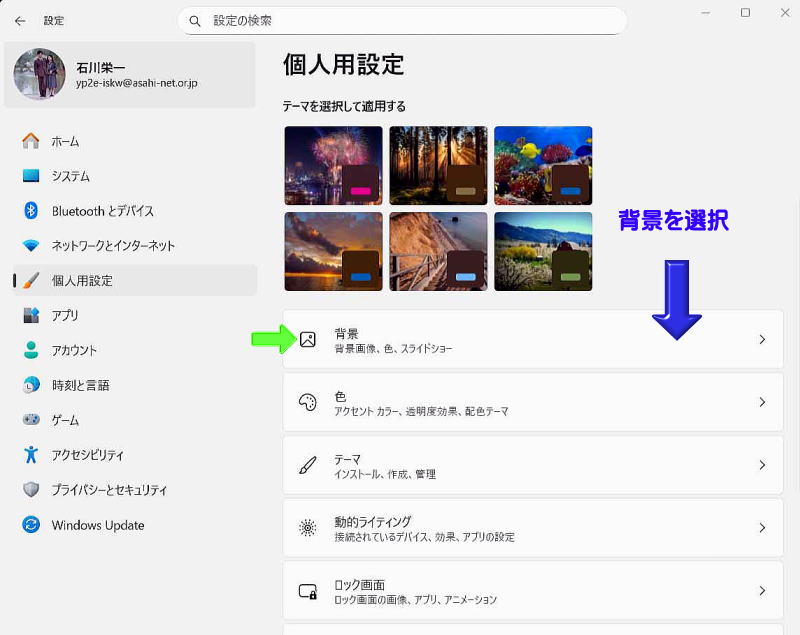Go to 時刻と言語 in sidebar
The height and width of the screenshot is (635, 800).
[80, 385]
